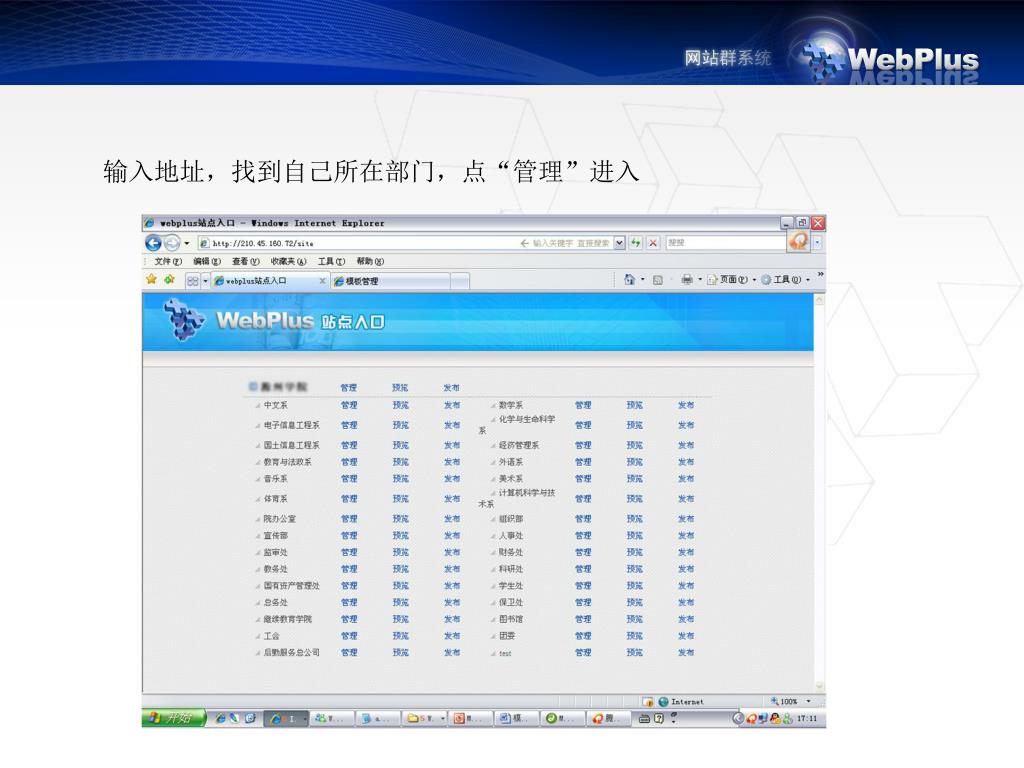
Task: Select the 音乐系 department name
Action: click(x=276, y=479)
